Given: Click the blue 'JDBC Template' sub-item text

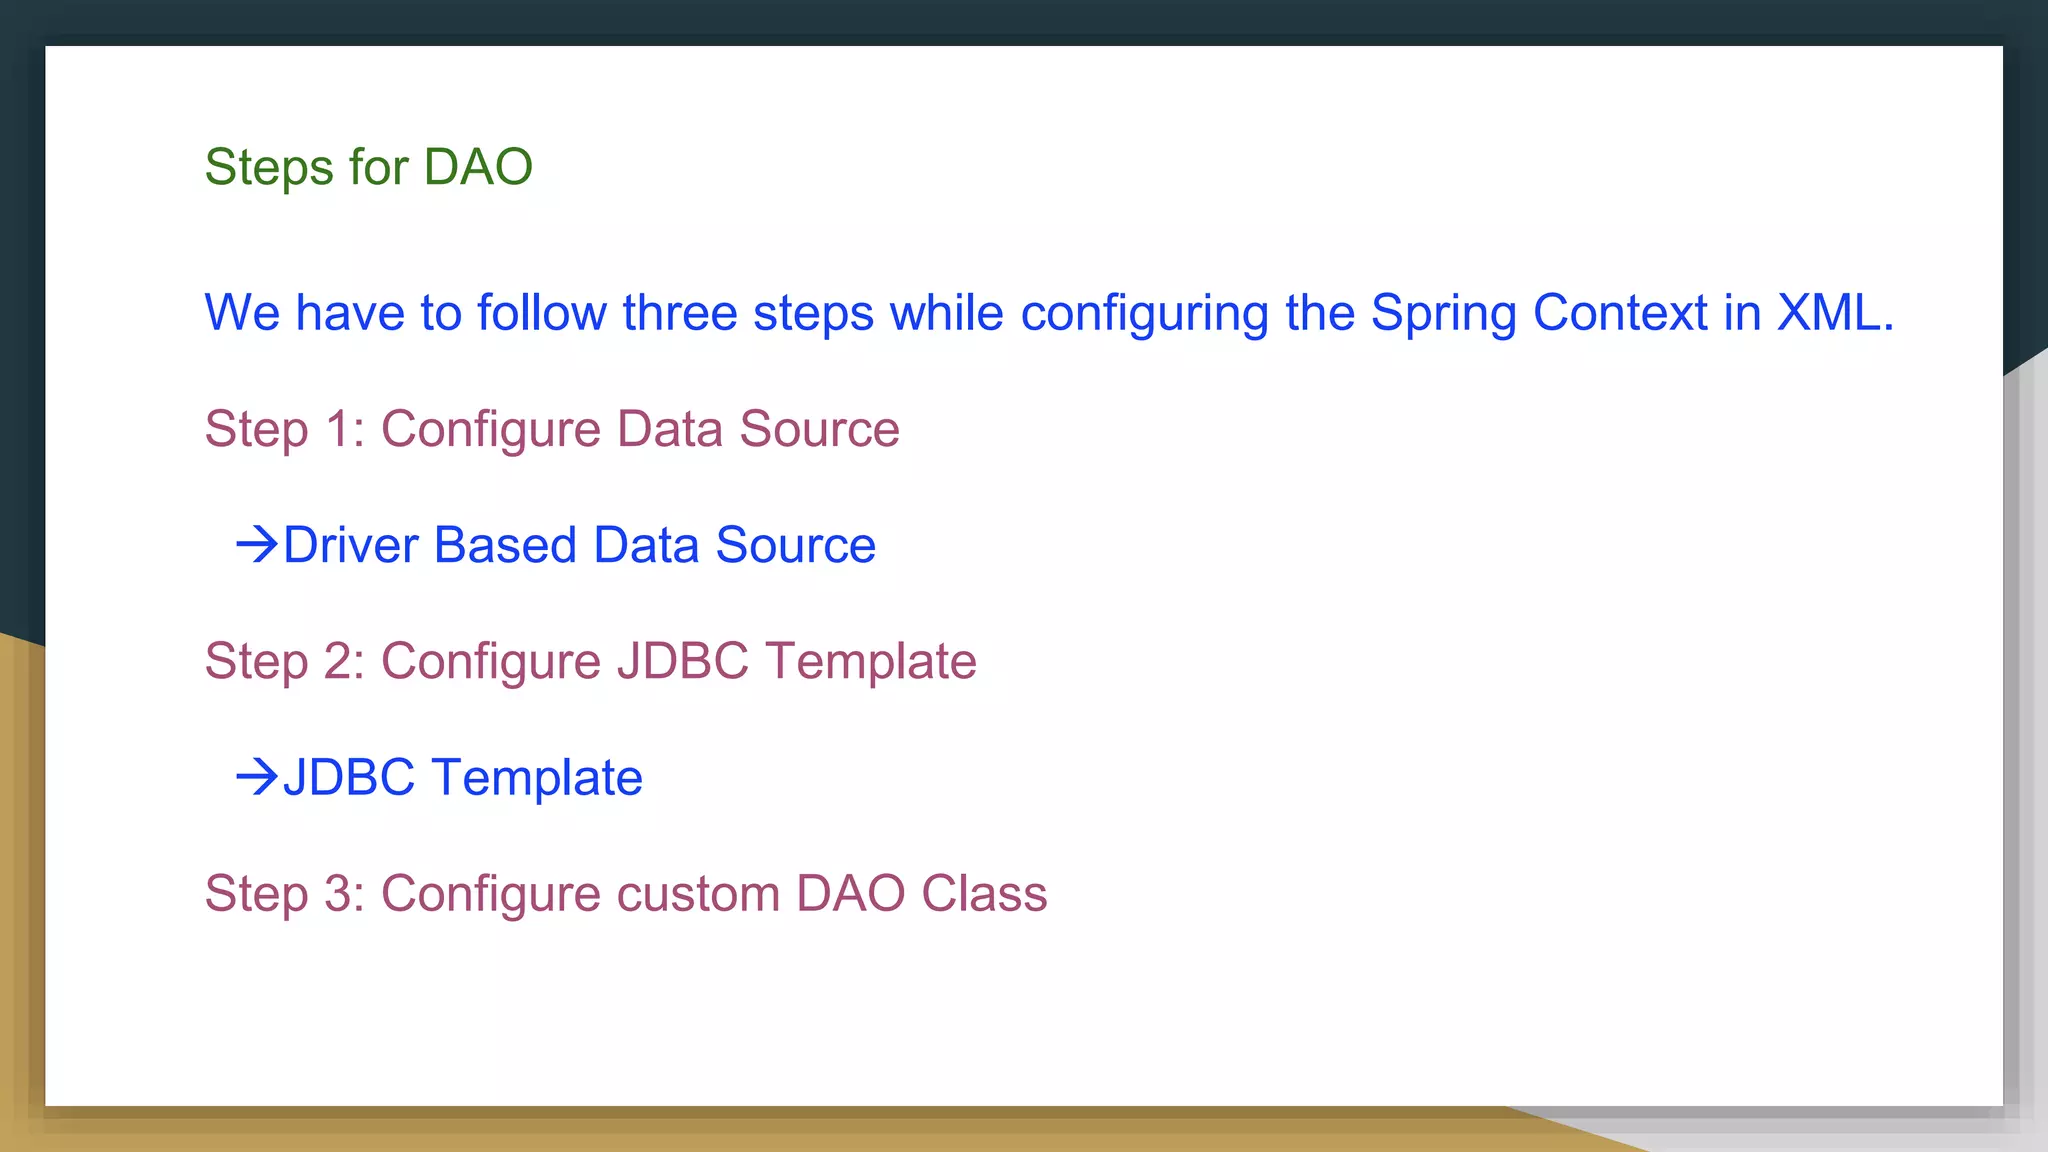Looking at the screenshot, I should tap(462, 777).
